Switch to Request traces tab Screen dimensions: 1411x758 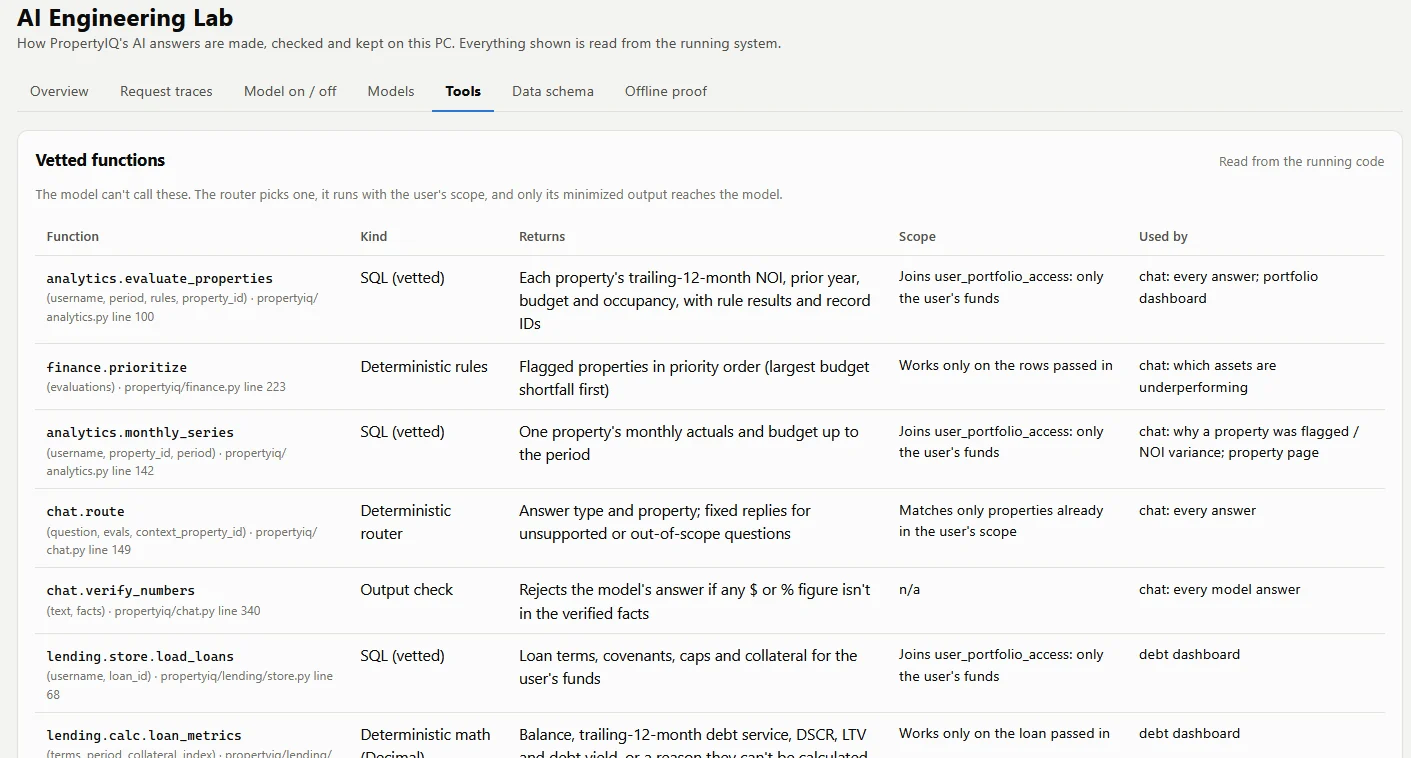tap(166, 91)
